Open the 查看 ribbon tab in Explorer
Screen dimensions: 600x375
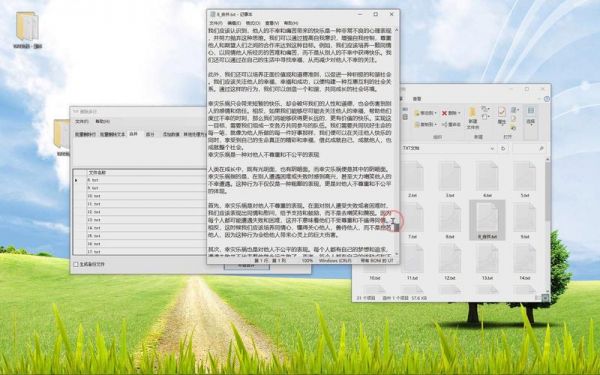pos(417,99)
